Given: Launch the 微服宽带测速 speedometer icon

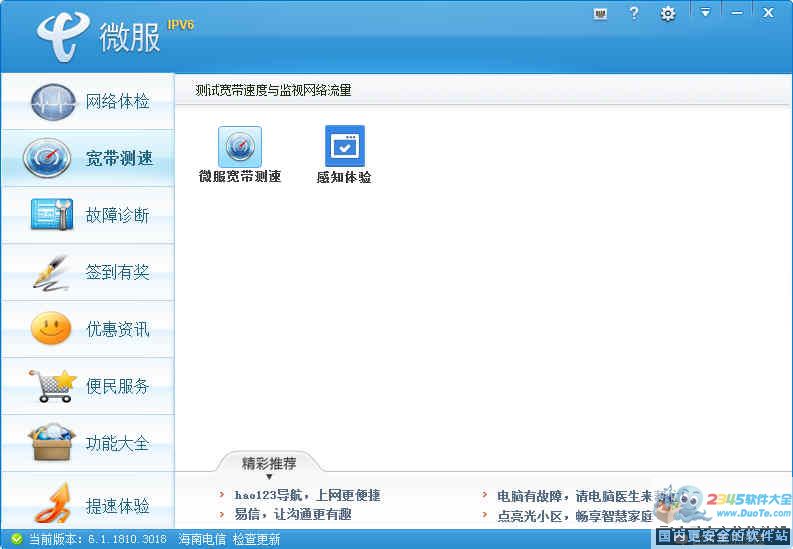Looking at the screenshot, I should tap(240, 147).
